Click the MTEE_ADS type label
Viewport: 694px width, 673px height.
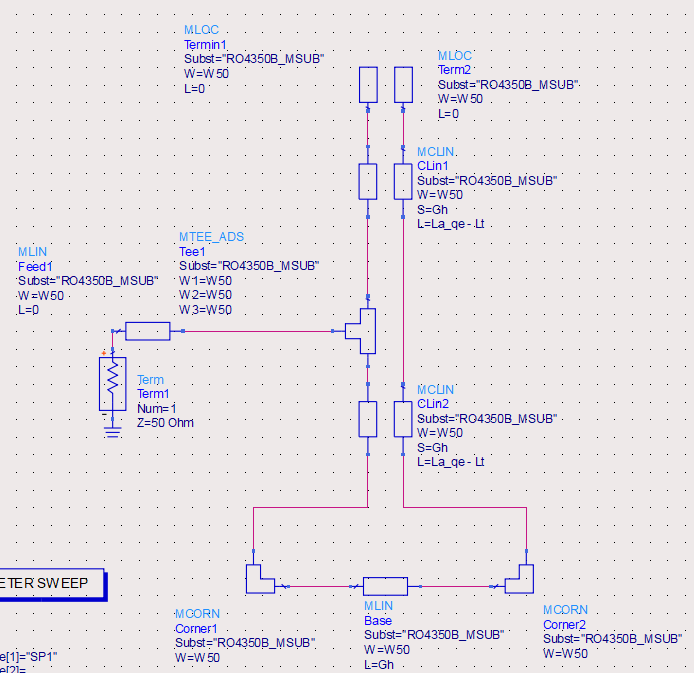tap(212, 237)
